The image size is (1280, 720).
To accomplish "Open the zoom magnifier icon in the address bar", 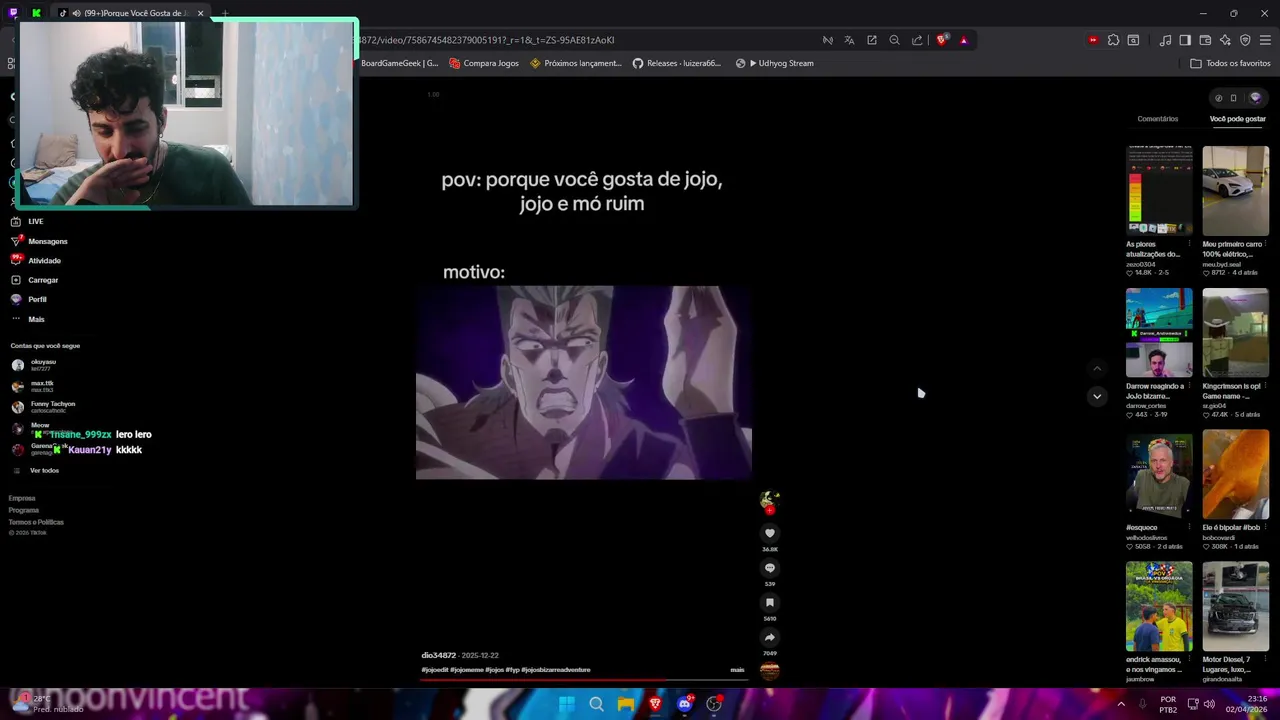I will pos(894,40).
